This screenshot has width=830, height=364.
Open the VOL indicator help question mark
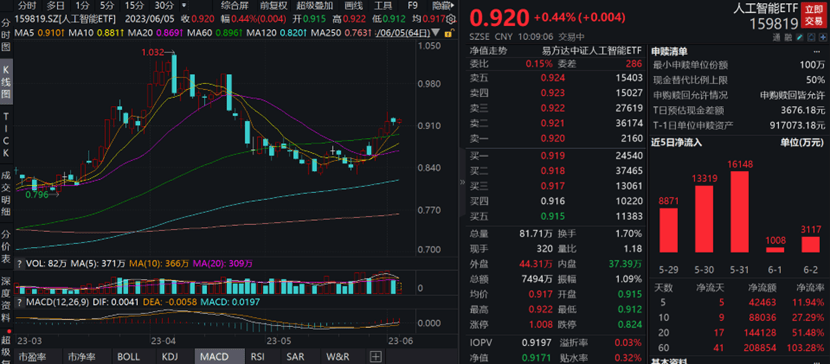click(x=20, y=263)
